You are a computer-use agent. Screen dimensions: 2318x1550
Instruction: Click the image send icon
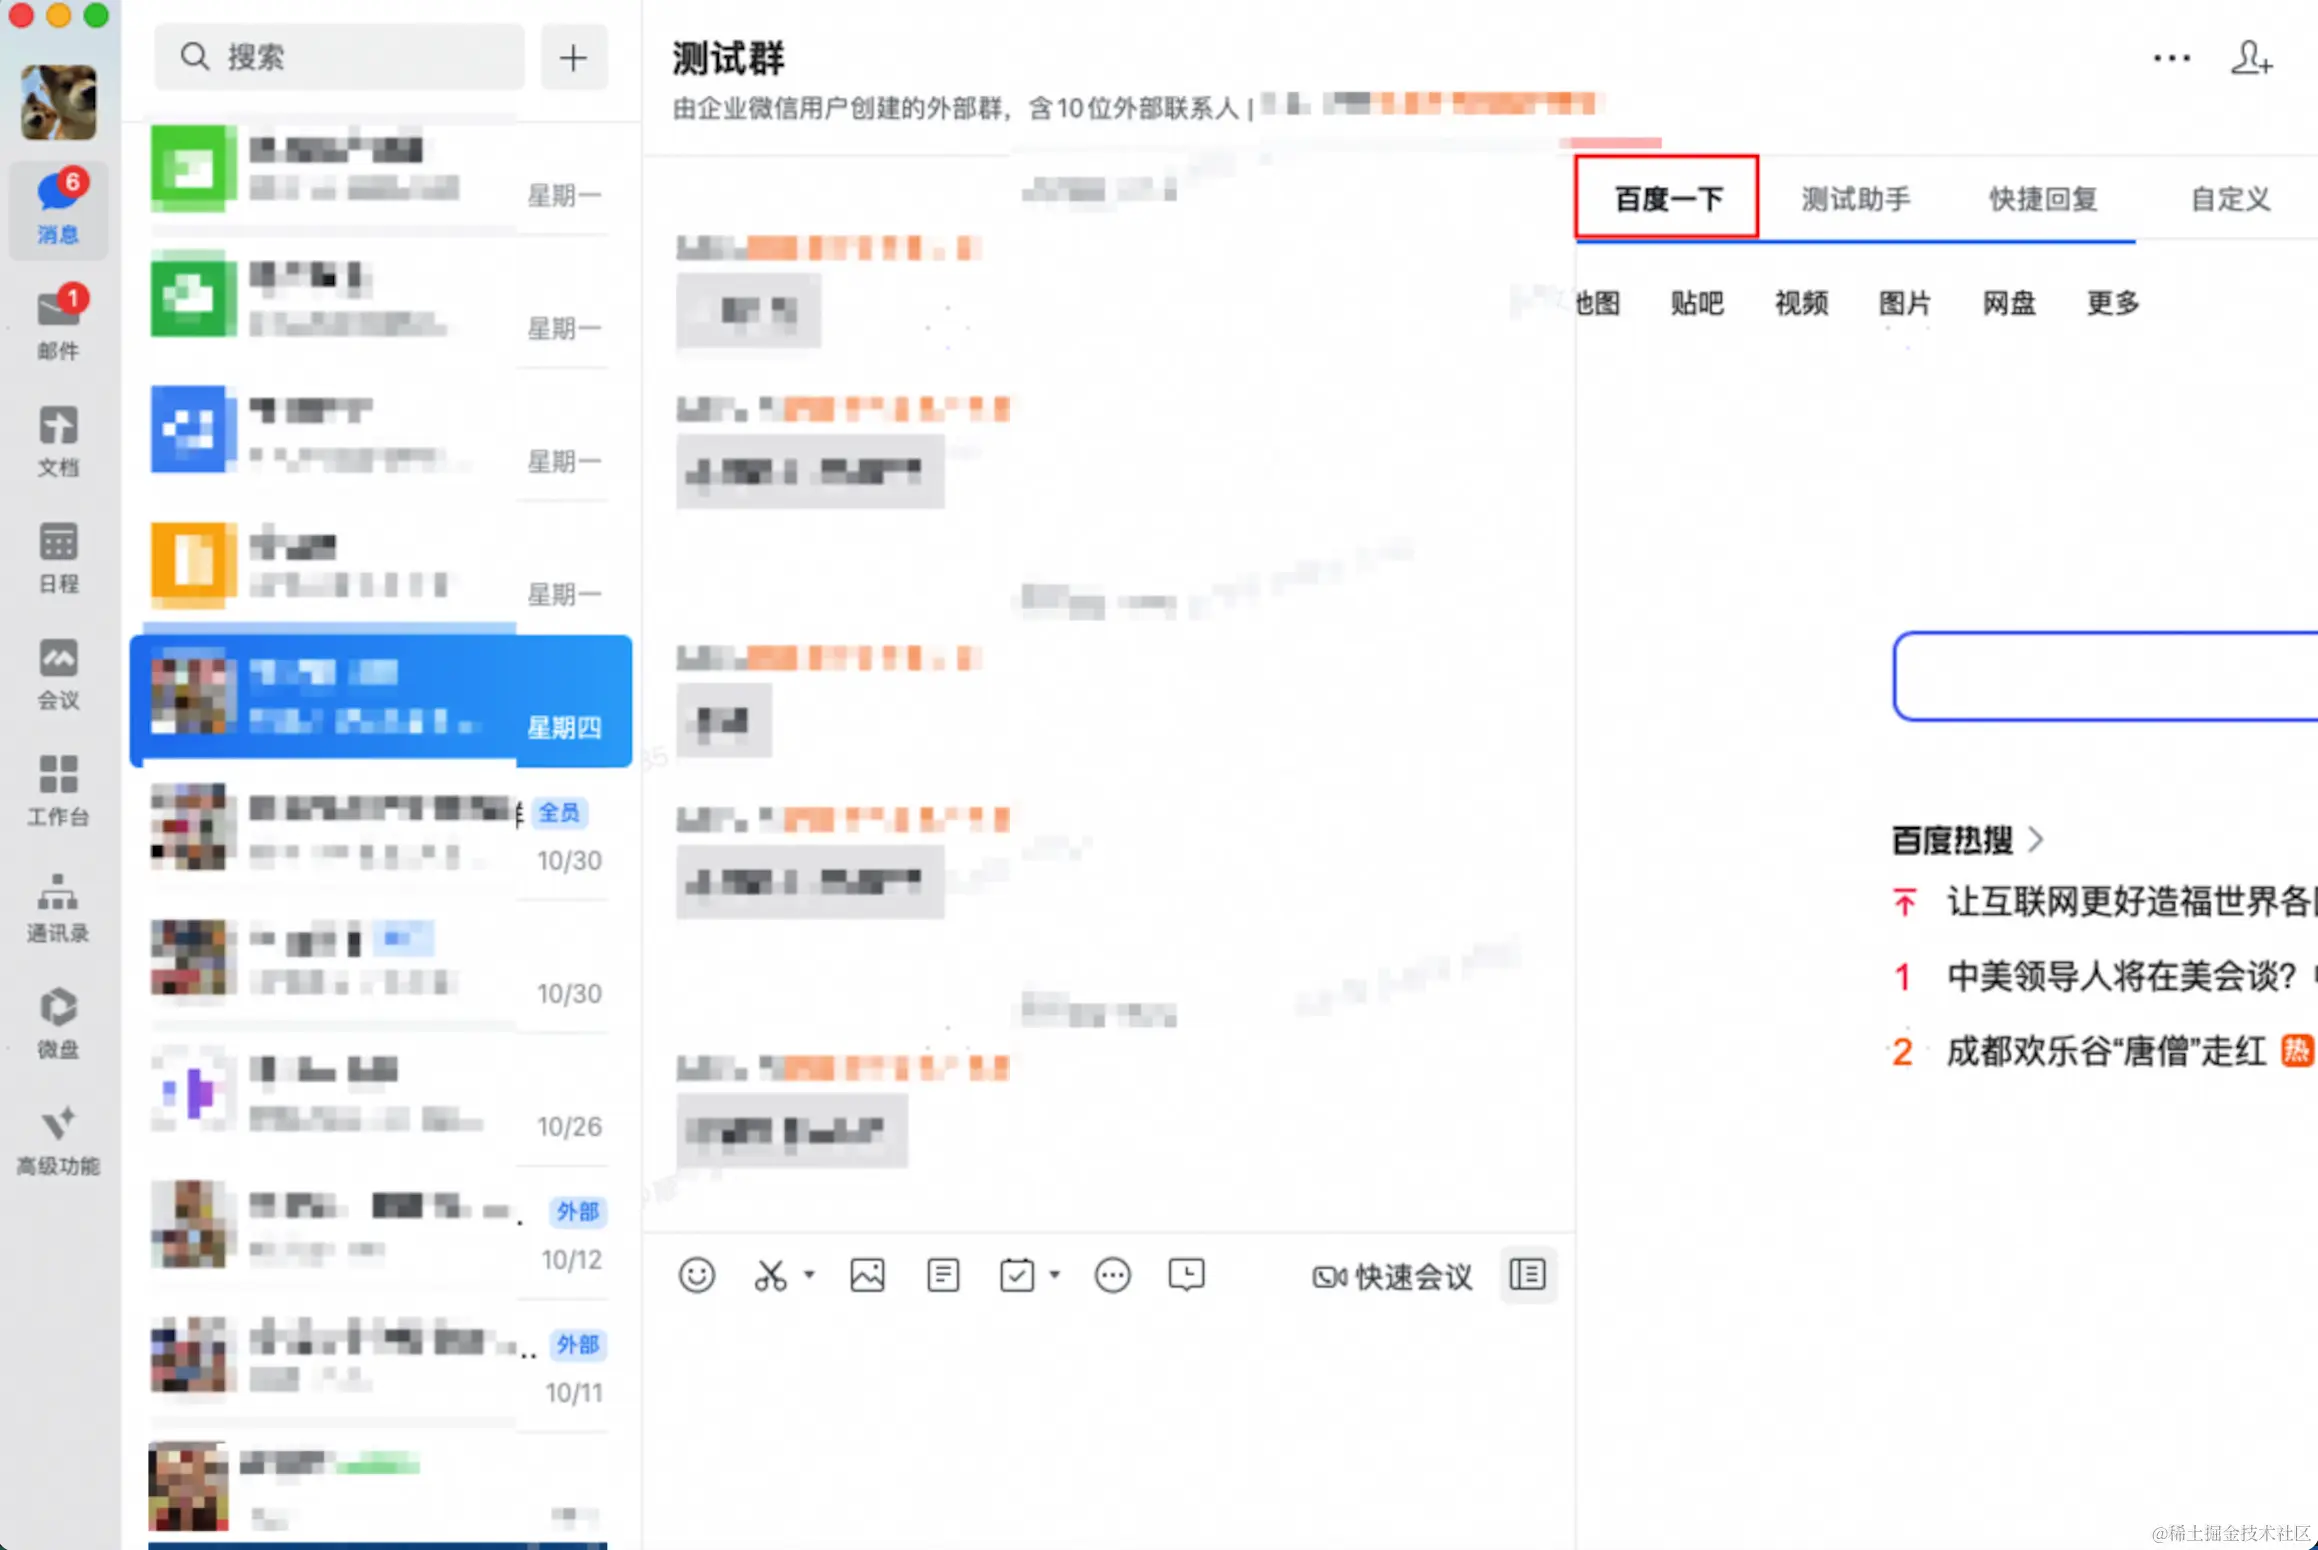867,1275
